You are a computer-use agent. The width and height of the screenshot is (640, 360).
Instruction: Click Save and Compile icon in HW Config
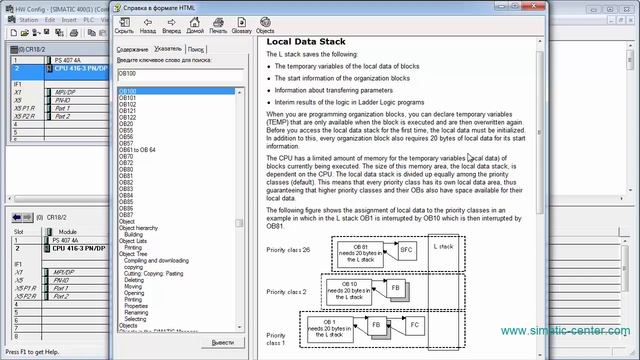pyautogui.click(x=59, y=33)
